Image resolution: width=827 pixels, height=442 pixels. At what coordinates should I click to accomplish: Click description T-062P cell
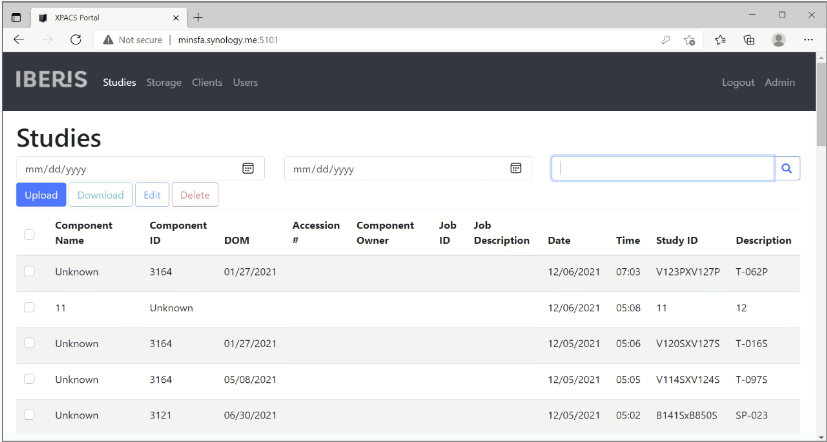(752, 272)
